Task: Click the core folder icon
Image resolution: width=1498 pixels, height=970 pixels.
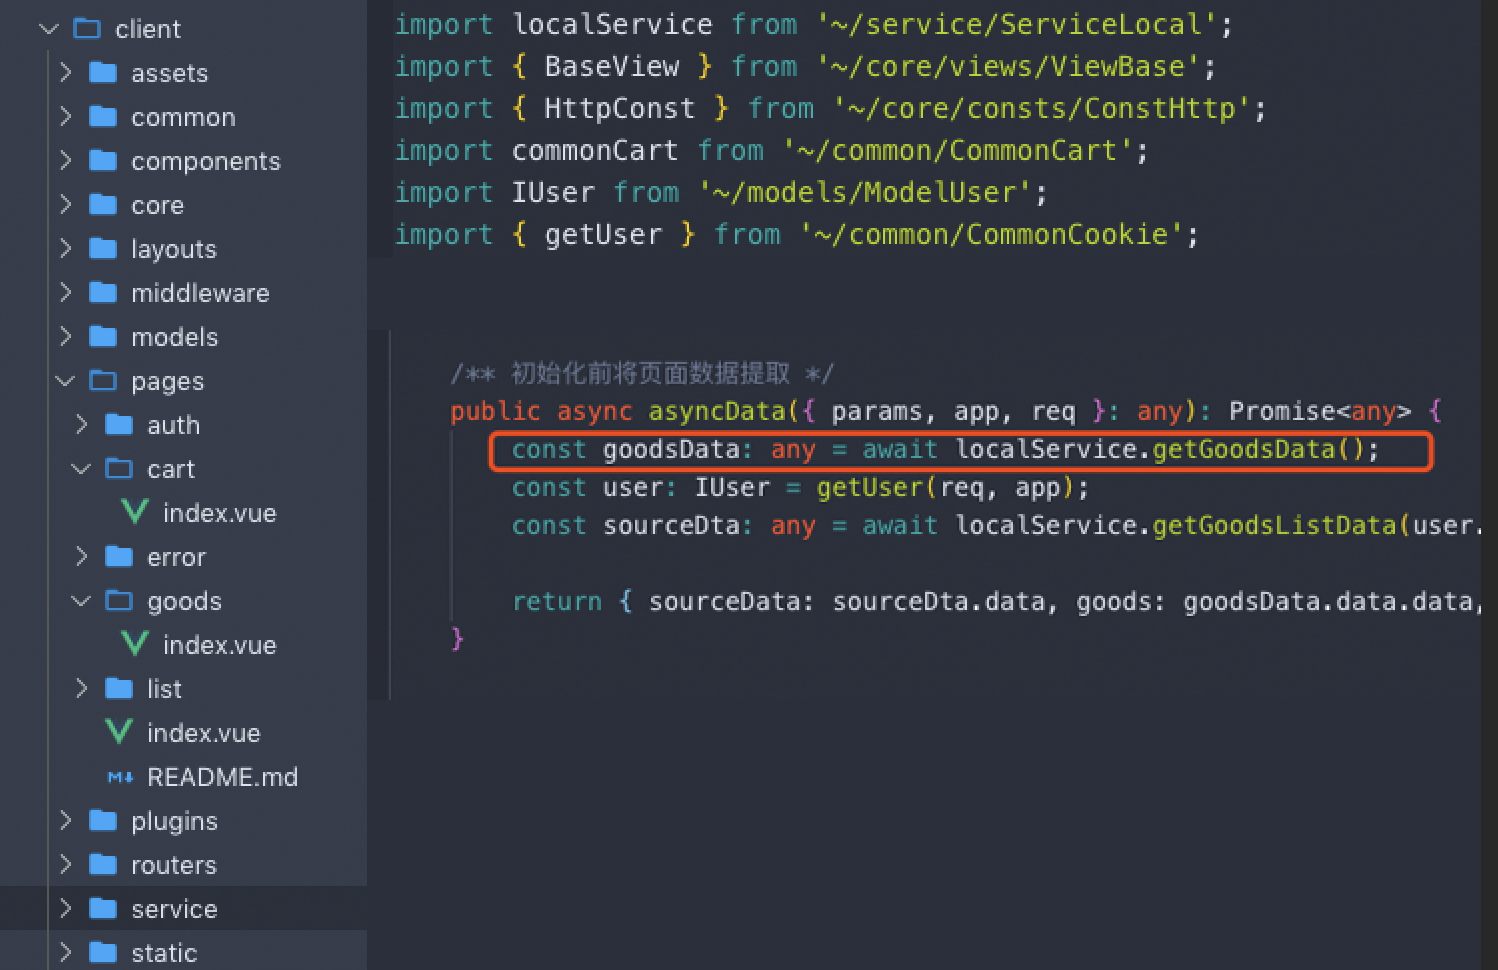Action: point(103,204)
